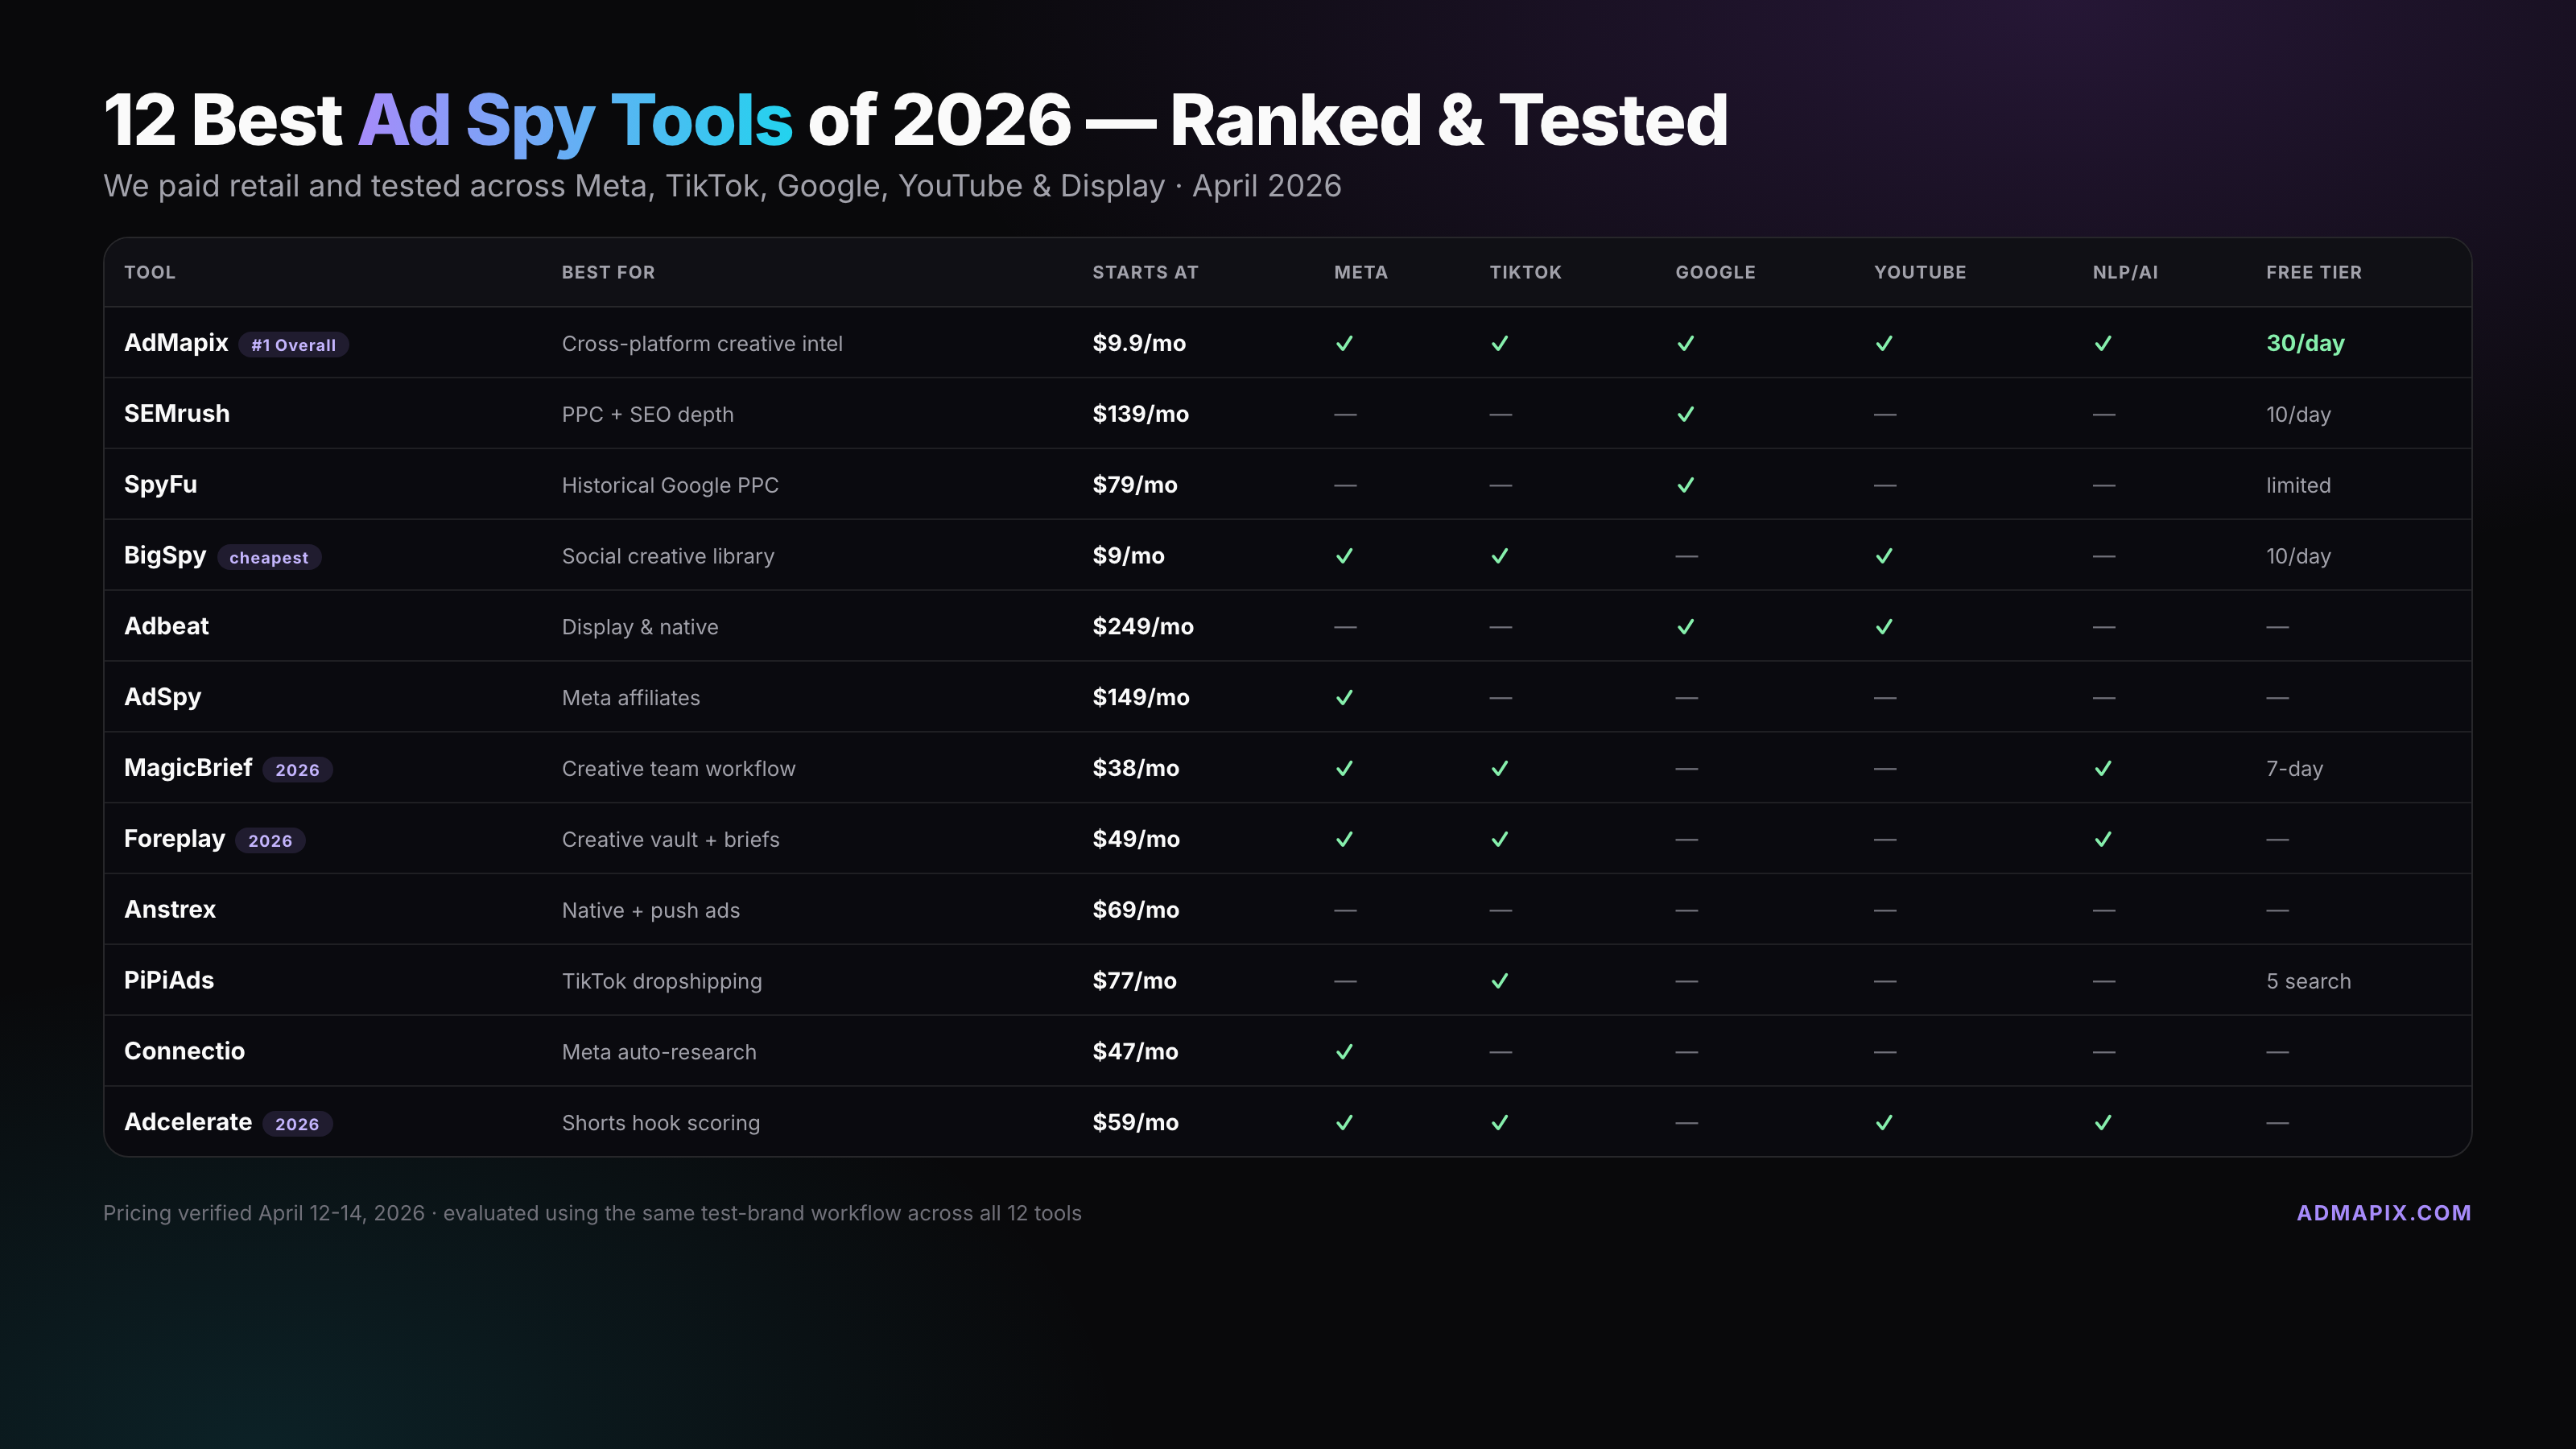2576x1449 pixels.
Task: Click AdMapix's Meta checkmark
Action: [x=1344, y=343]
